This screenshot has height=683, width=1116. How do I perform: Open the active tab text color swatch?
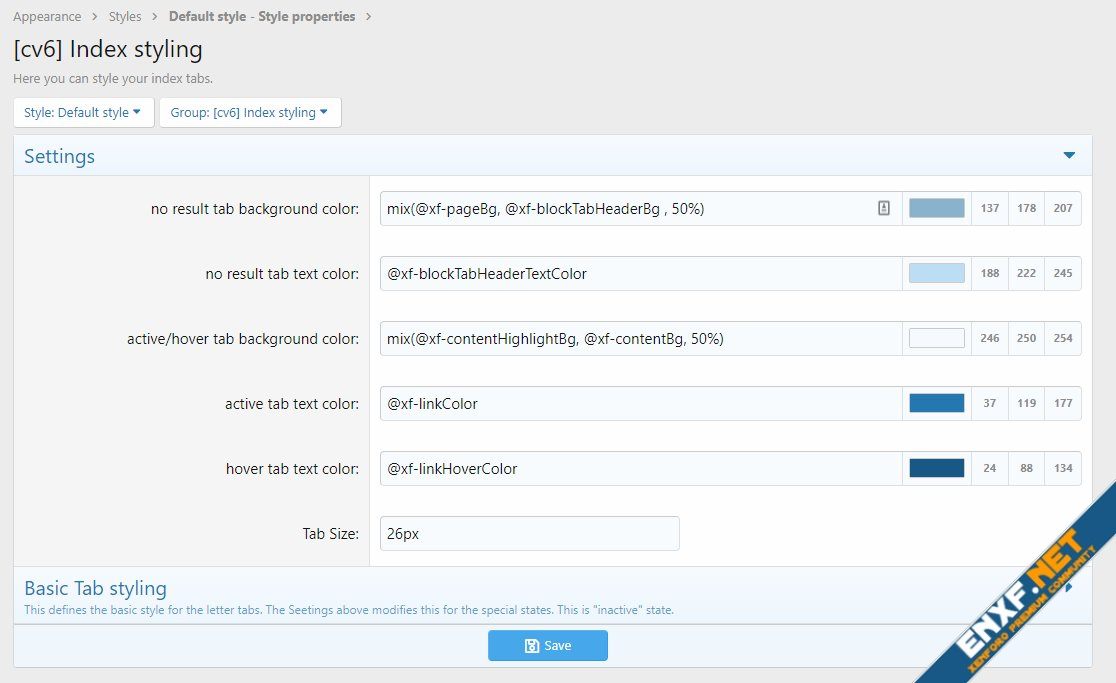(936, 403)
